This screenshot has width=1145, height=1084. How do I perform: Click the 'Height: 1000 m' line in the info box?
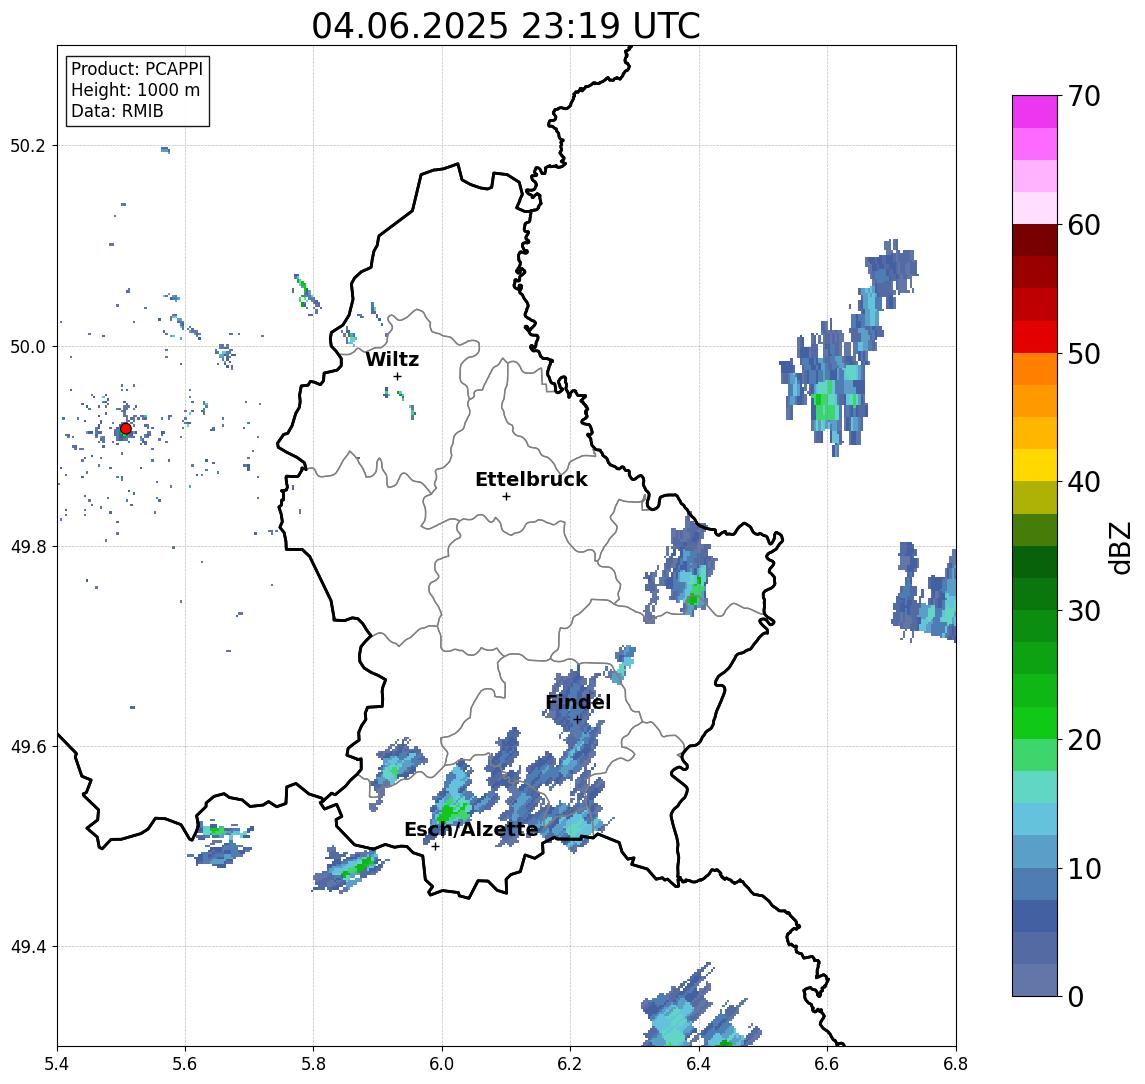[x=135, y=90]
